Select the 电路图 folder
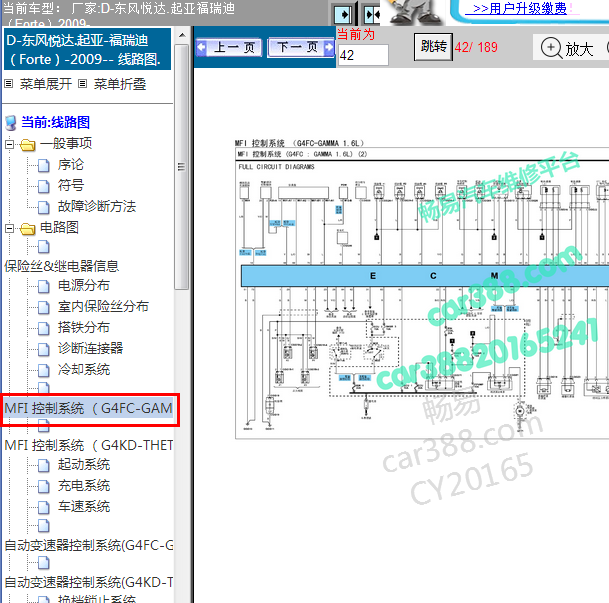 point(59,228)
